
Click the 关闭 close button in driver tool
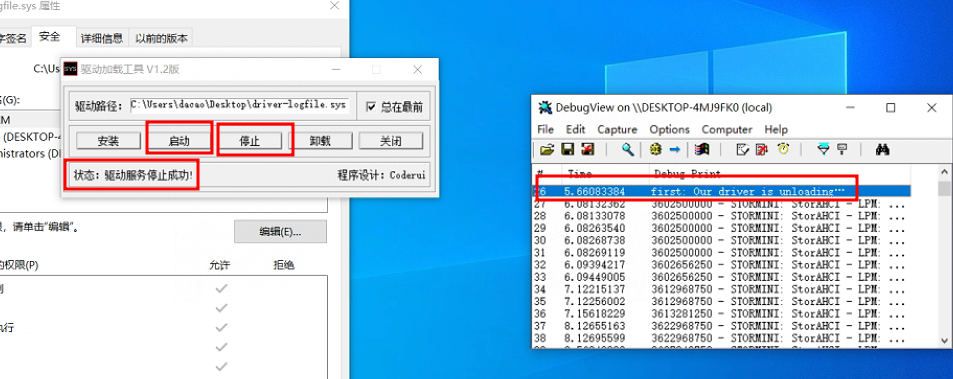click(x=391, y=141)
